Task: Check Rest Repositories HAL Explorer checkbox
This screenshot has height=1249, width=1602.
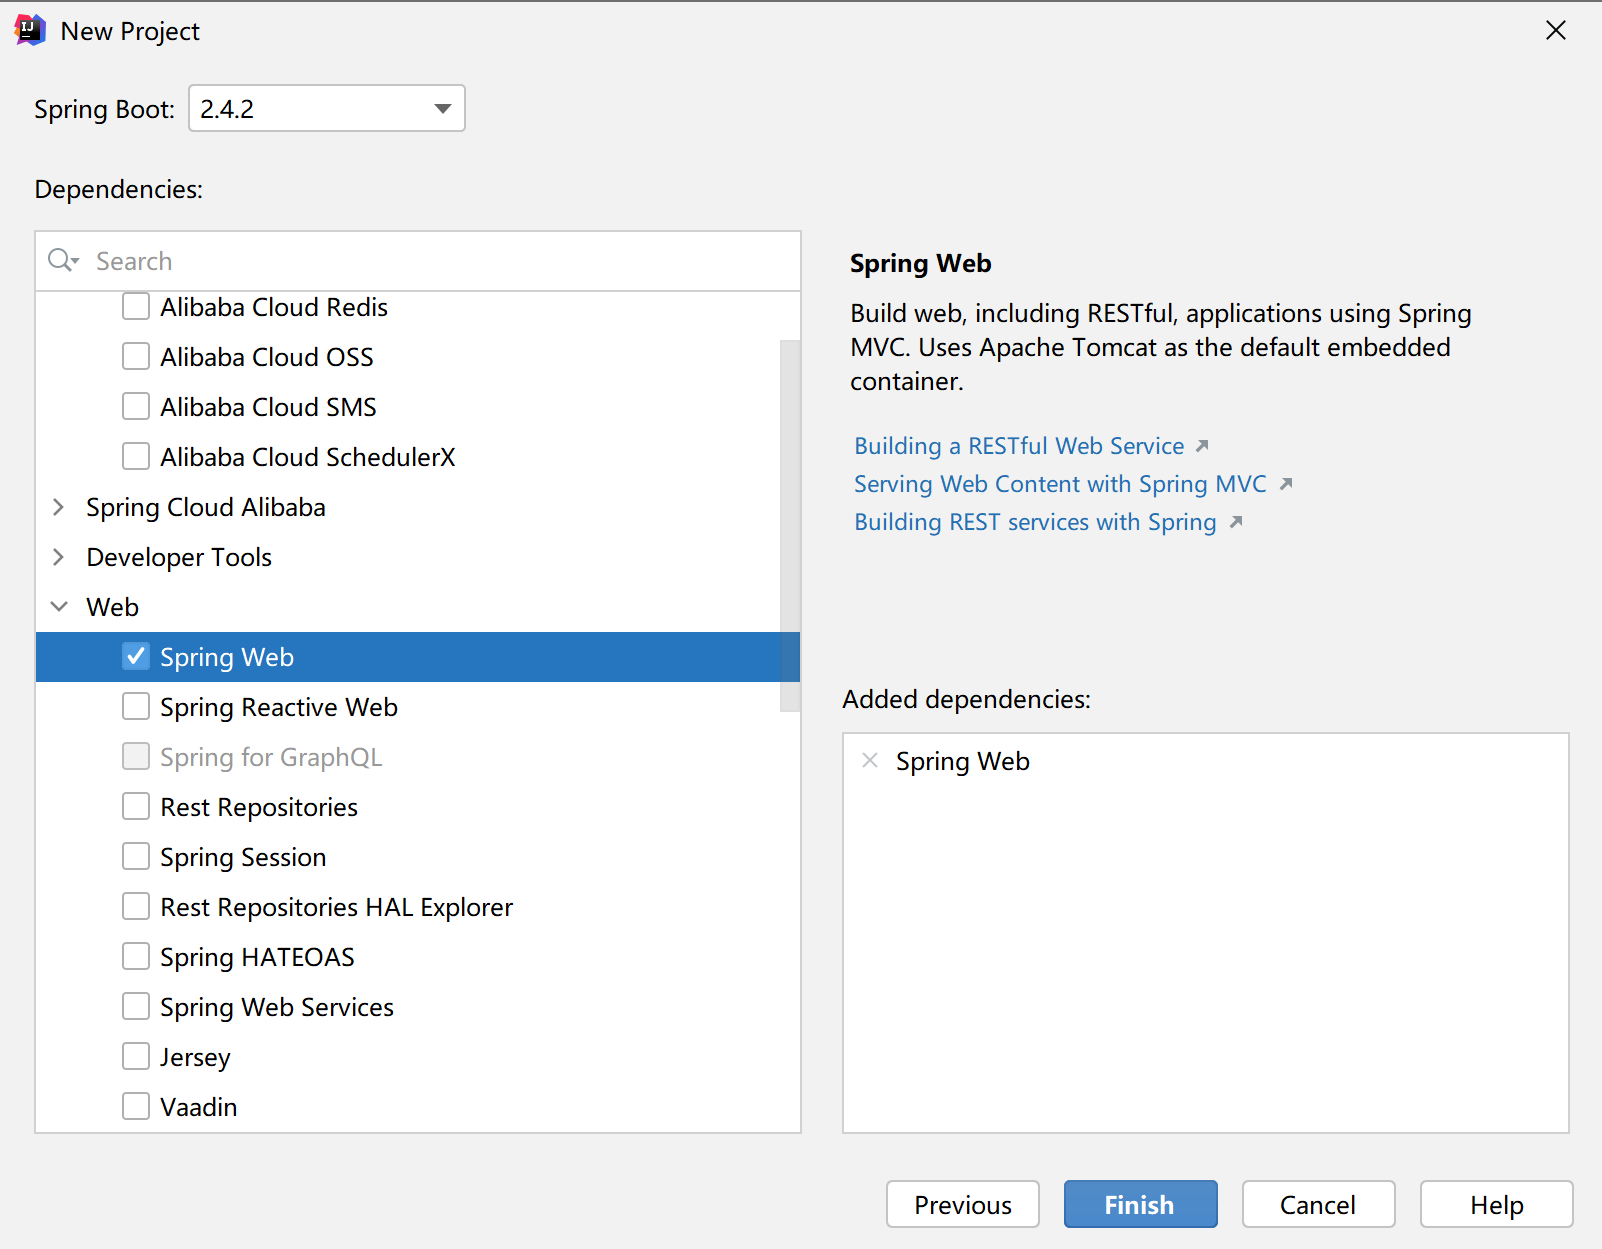Action: click(136, 906)
